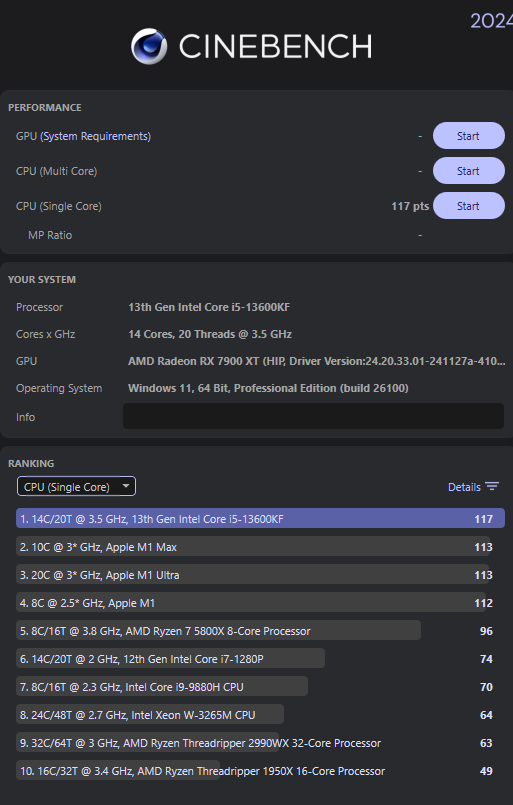Click the 117 pts single core score

[x=410, y=206]
